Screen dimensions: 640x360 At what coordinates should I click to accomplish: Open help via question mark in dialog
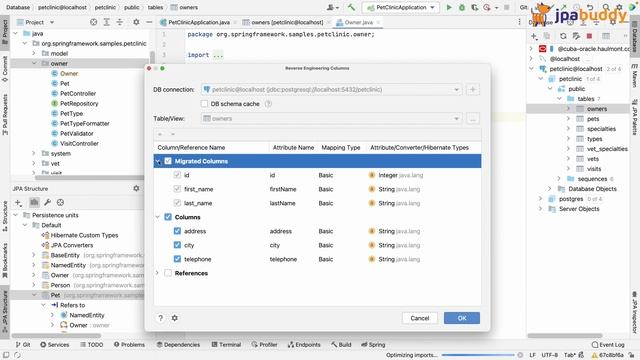(x=160, y=318)
